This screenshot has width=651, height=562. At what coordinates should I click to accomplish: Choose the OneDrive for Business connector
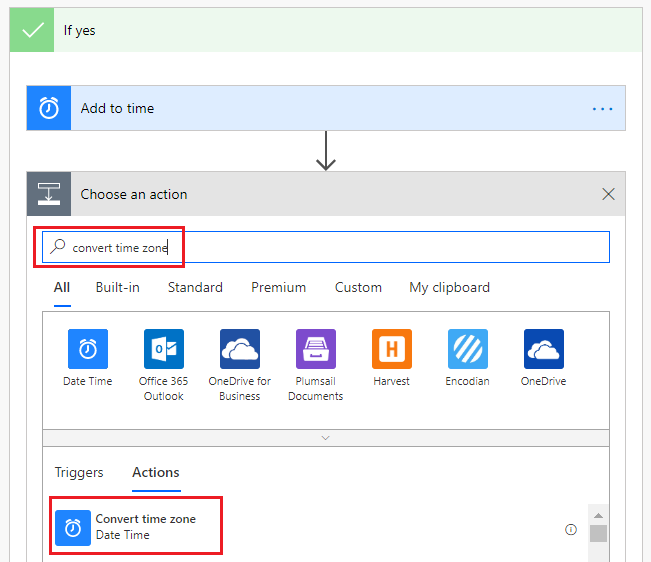(x=240, y=349)
